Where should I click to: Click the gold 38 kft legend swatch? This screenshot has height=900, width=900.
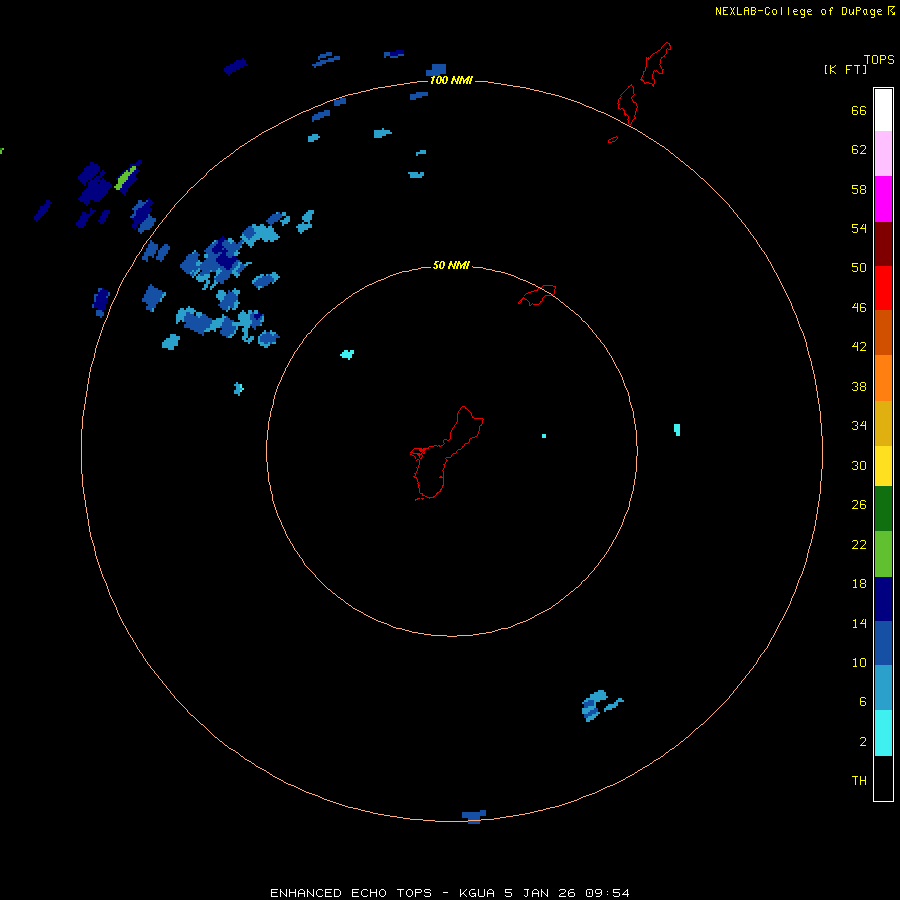click(883, 423)
